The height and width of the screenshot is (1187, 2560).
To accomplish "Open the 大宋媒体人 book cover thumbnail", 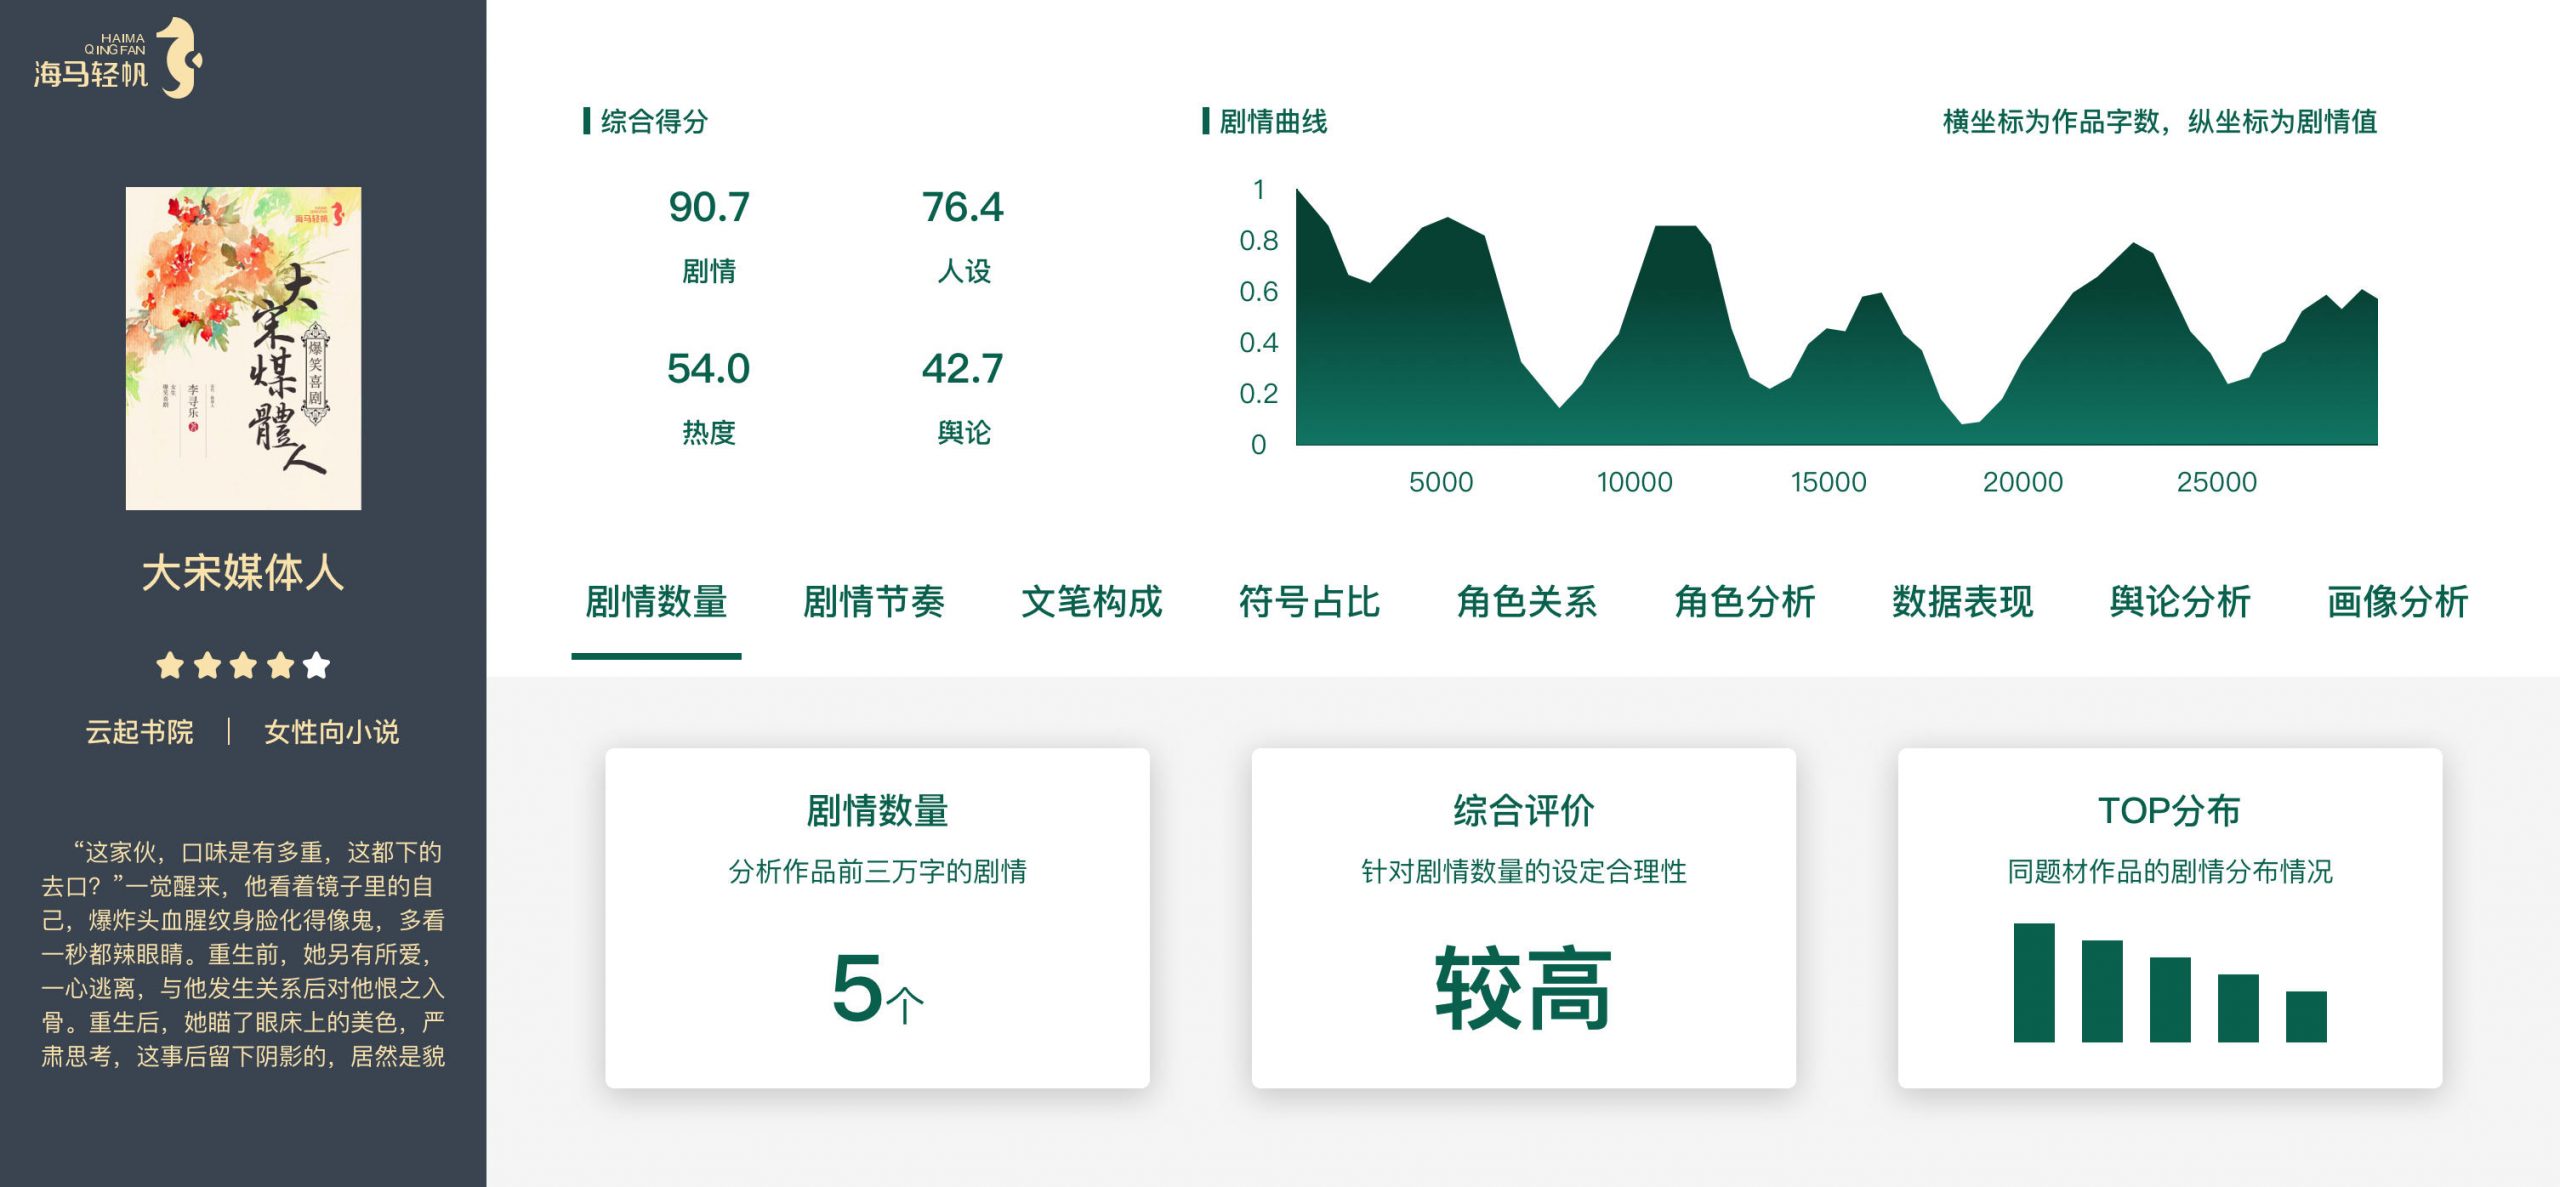I will [x=243, y=348].
